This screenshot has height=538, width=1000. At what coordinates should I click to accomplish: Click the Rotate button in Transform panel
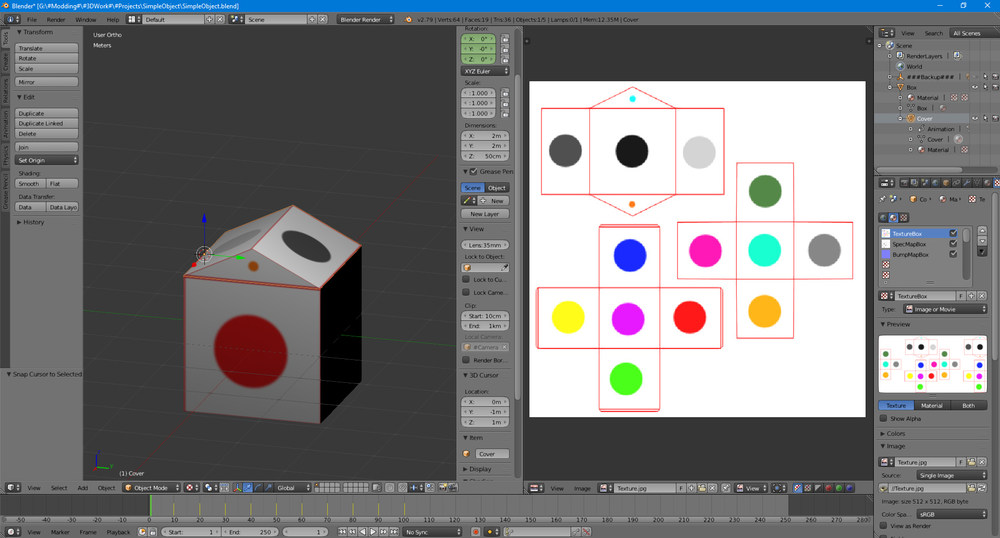pos(47,59)
